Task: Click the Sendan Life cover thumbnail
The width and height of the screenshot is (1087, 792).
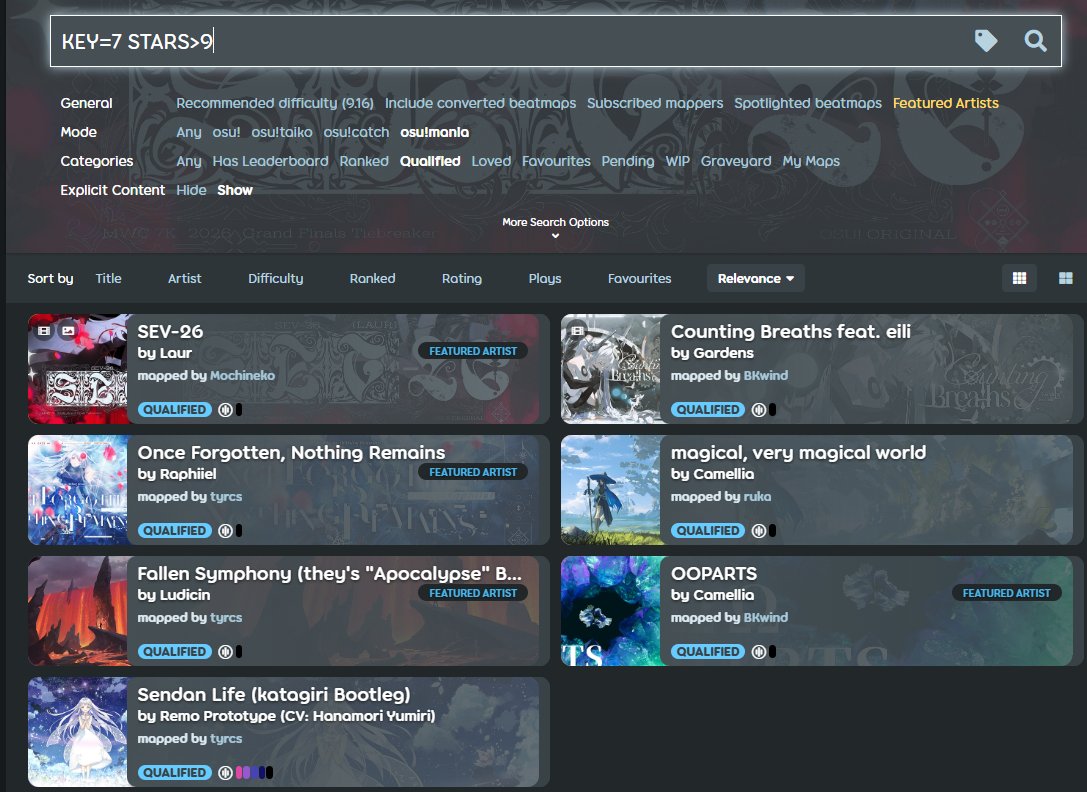Action: point(78,732)
